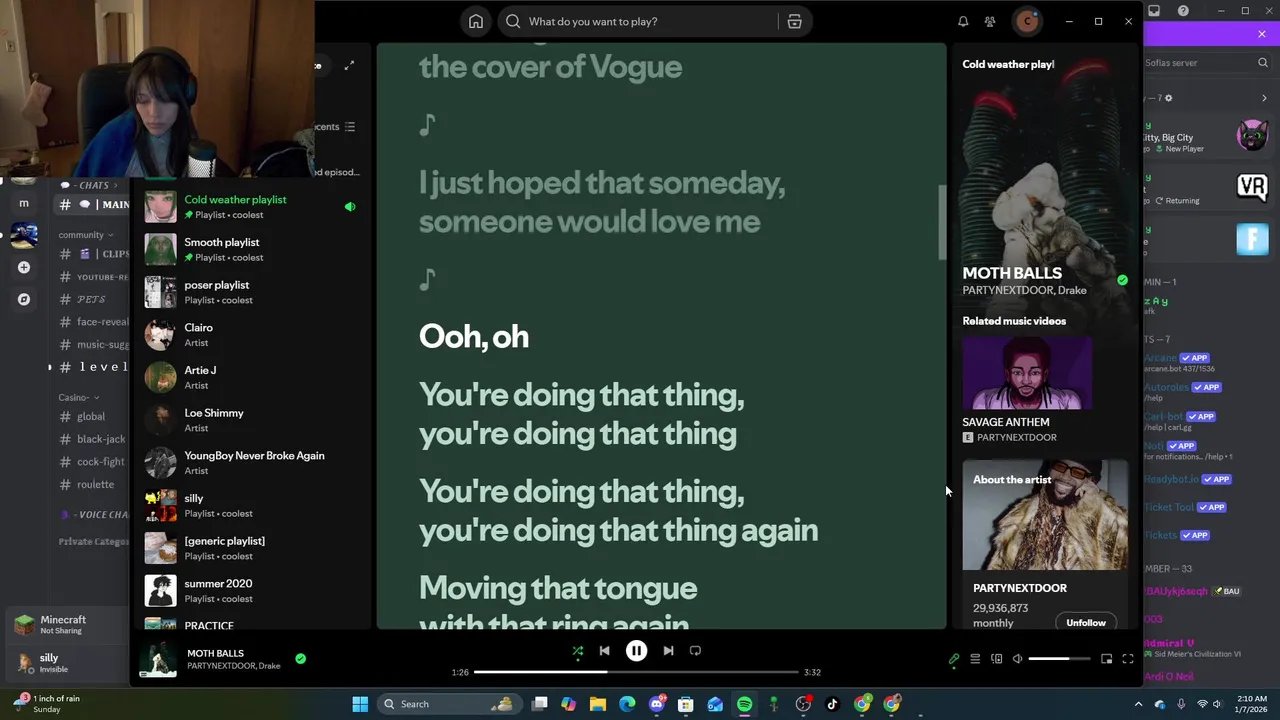
Task: Seek in the song progress bar
Action: tap(636, 672)
